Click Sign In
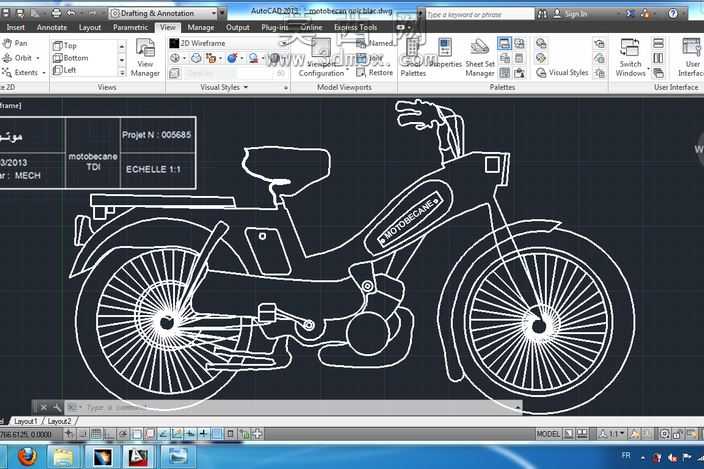704x469 pixels. coord(570,14)
